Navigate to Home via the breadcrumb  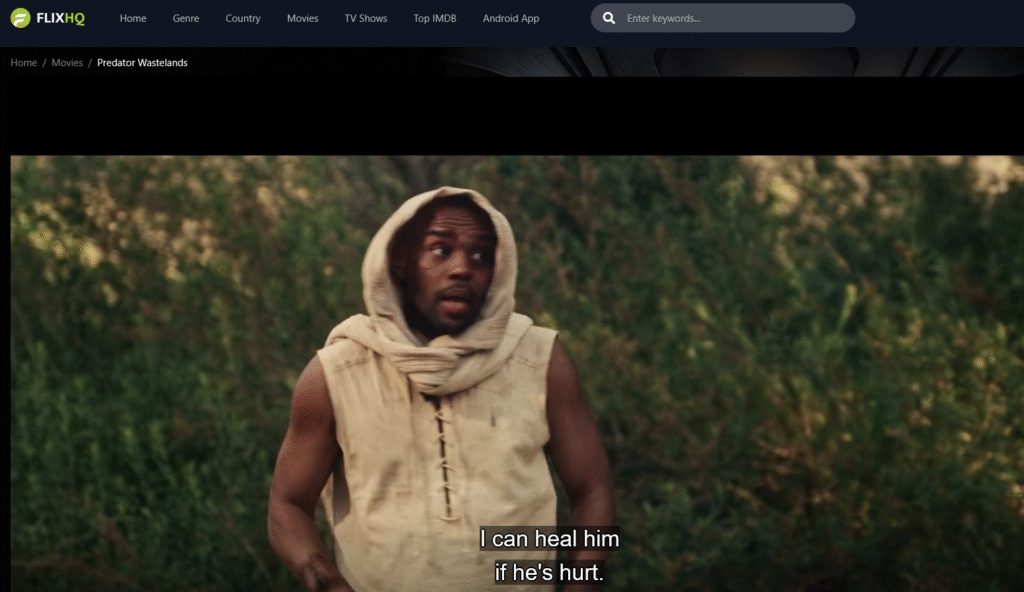(x=23, y=62)
